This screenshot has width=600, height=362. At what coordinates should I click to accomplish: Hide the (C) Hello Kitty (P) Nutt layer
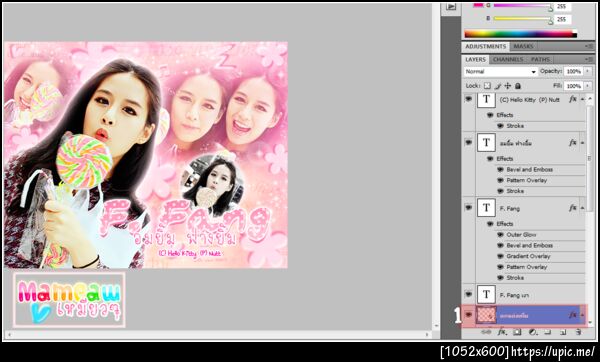(x=468, y=99)
